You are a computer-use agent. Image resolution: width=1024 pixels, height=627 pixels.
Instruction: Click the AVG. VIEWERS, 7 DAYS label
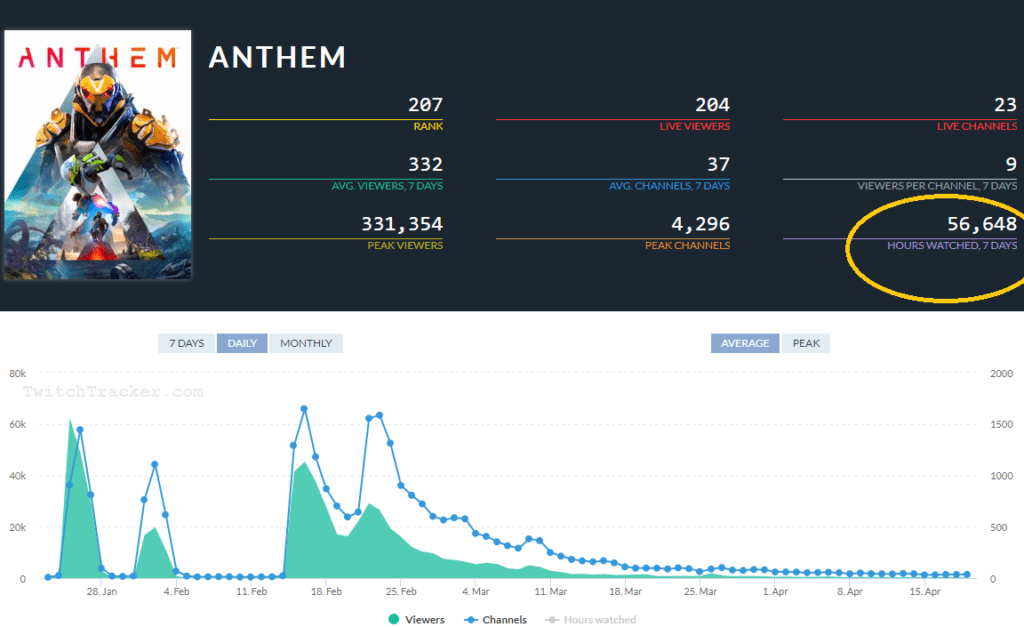pyautogui.click(x=387, y=185)
